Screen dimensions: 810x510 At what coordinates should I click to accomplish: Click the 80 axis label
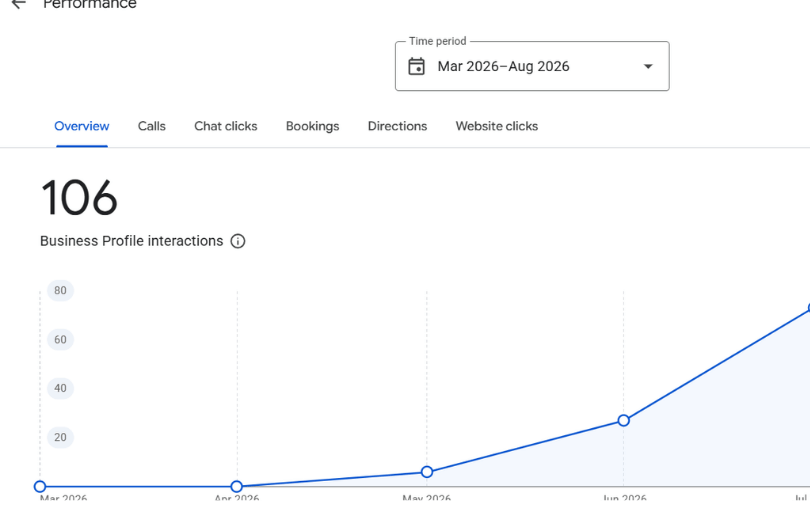click(x=60, y=290)
